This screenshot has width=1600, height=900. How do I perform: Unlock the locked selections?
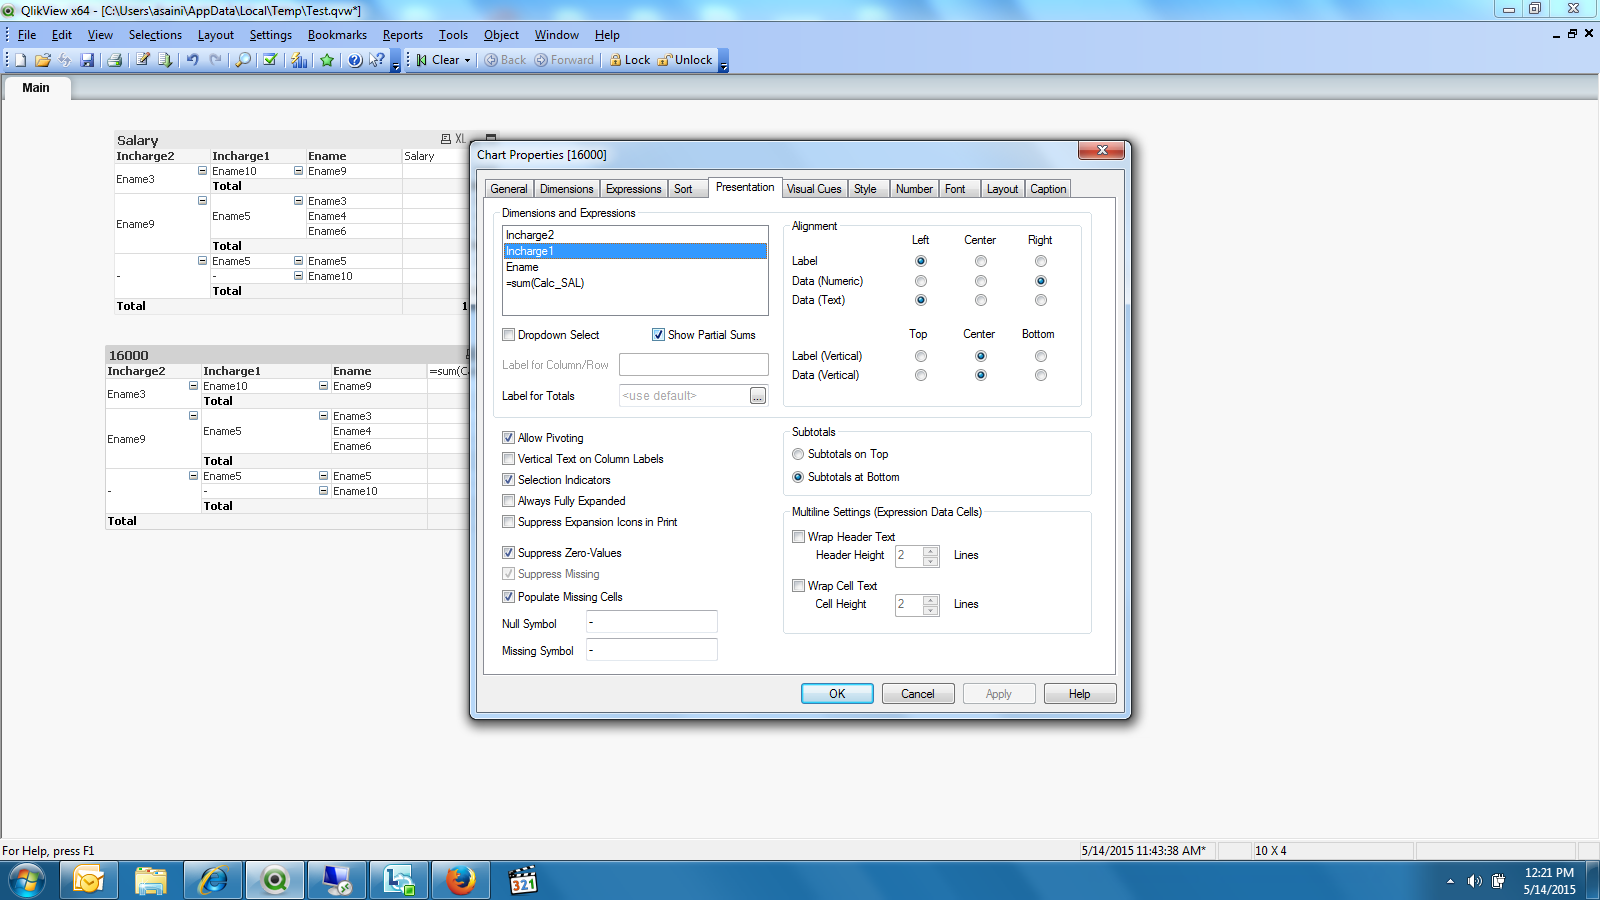(x=685, y=60)
